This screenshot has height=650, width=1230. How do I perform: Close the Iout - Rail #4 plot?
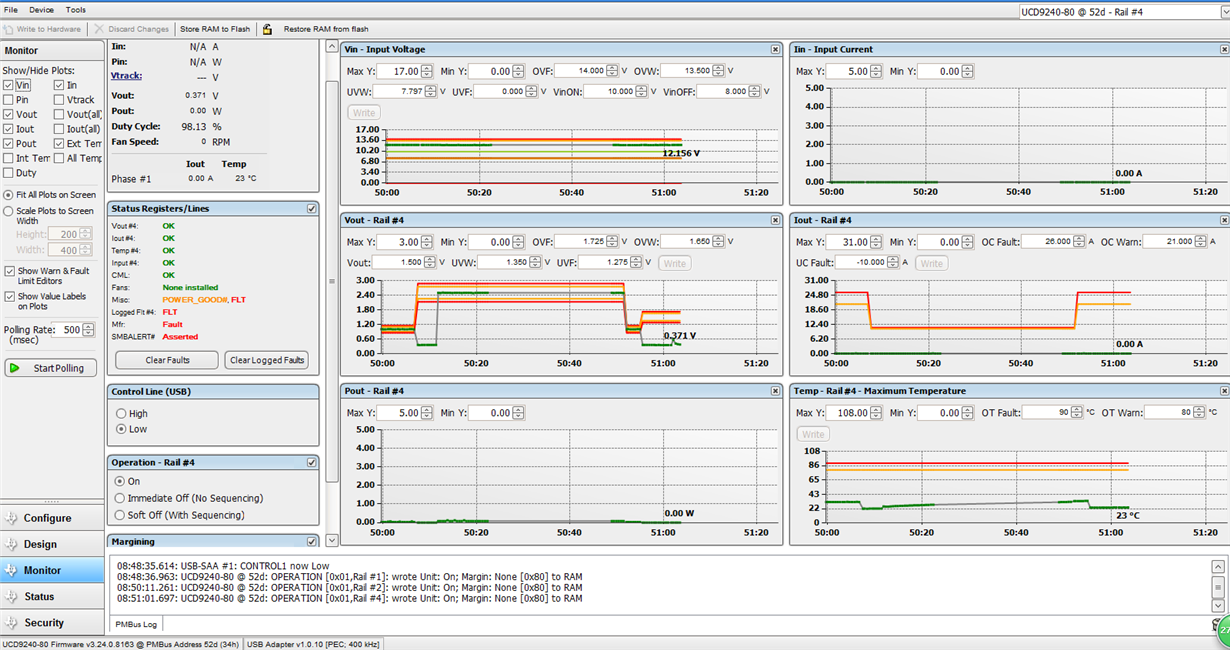tap(1224, 220)
